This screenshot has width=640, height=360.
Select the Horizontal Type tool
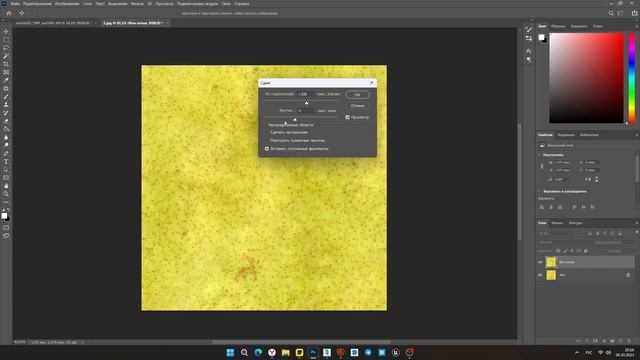point(6,162)
